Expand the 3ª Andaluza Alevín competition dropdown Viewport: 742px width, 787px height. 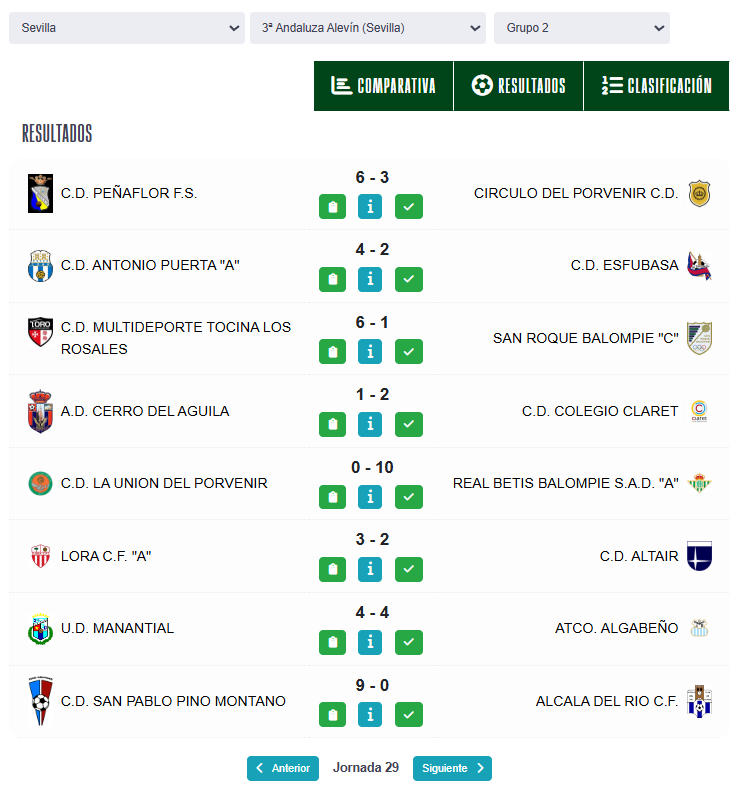(367, 28)
